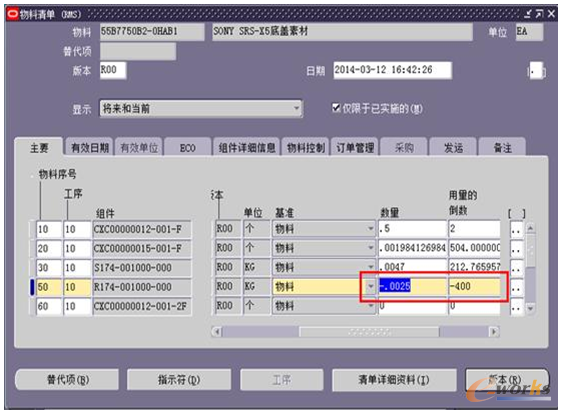
Task: Open the 组件详细信息 tab
Action: point(247,147)
